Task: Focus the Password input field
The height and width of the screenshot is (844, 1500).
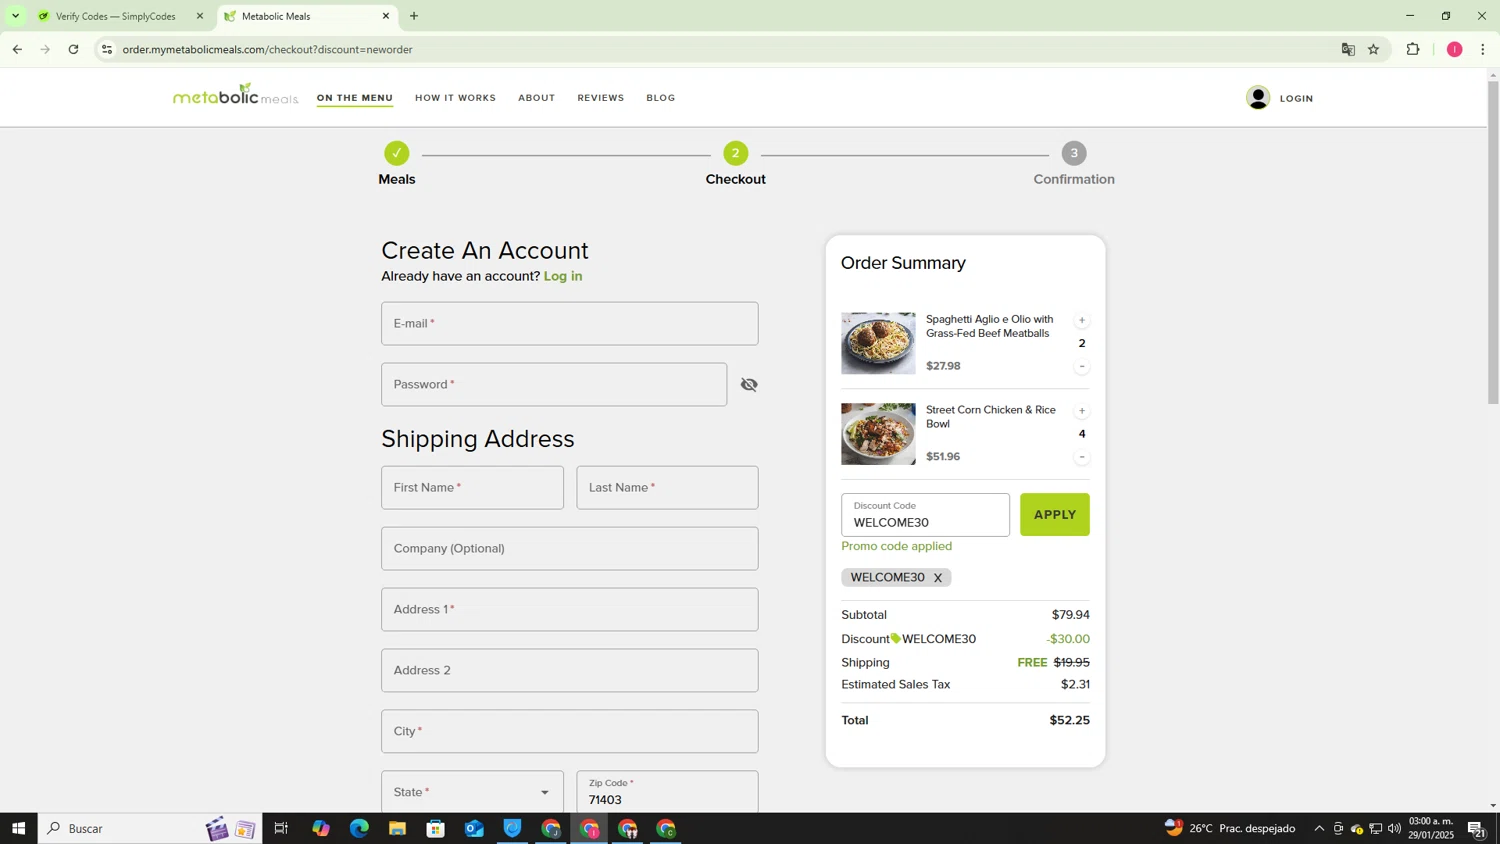Action: point(554,385)
